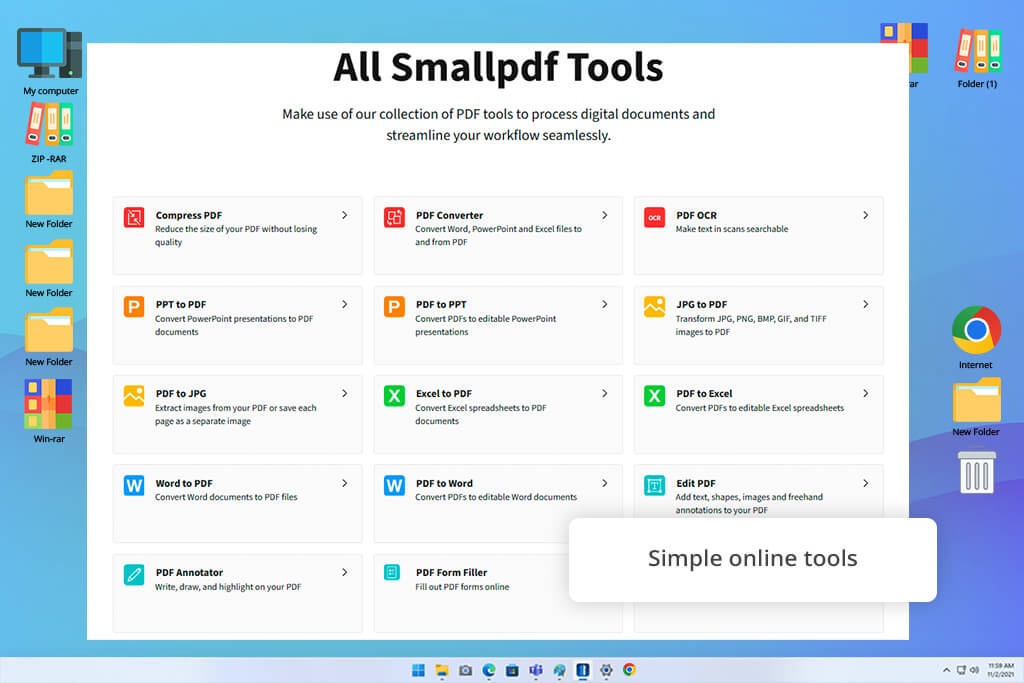The width and height of the screenshot is (1024, 683).
Task: Open Microsoft Store from the taskbar
Action: [513, 670]
